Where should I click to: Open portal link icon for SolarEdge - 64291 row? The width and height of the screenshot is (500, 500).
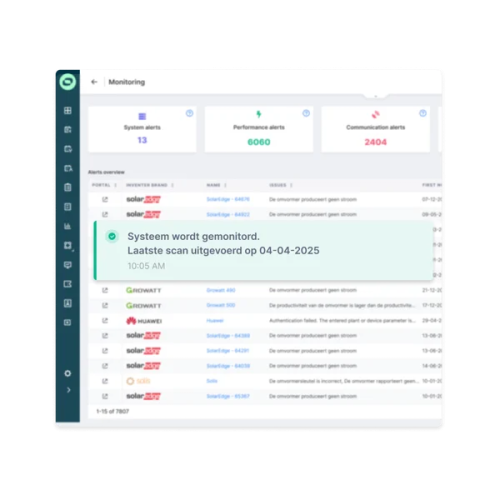click(105, 351)
